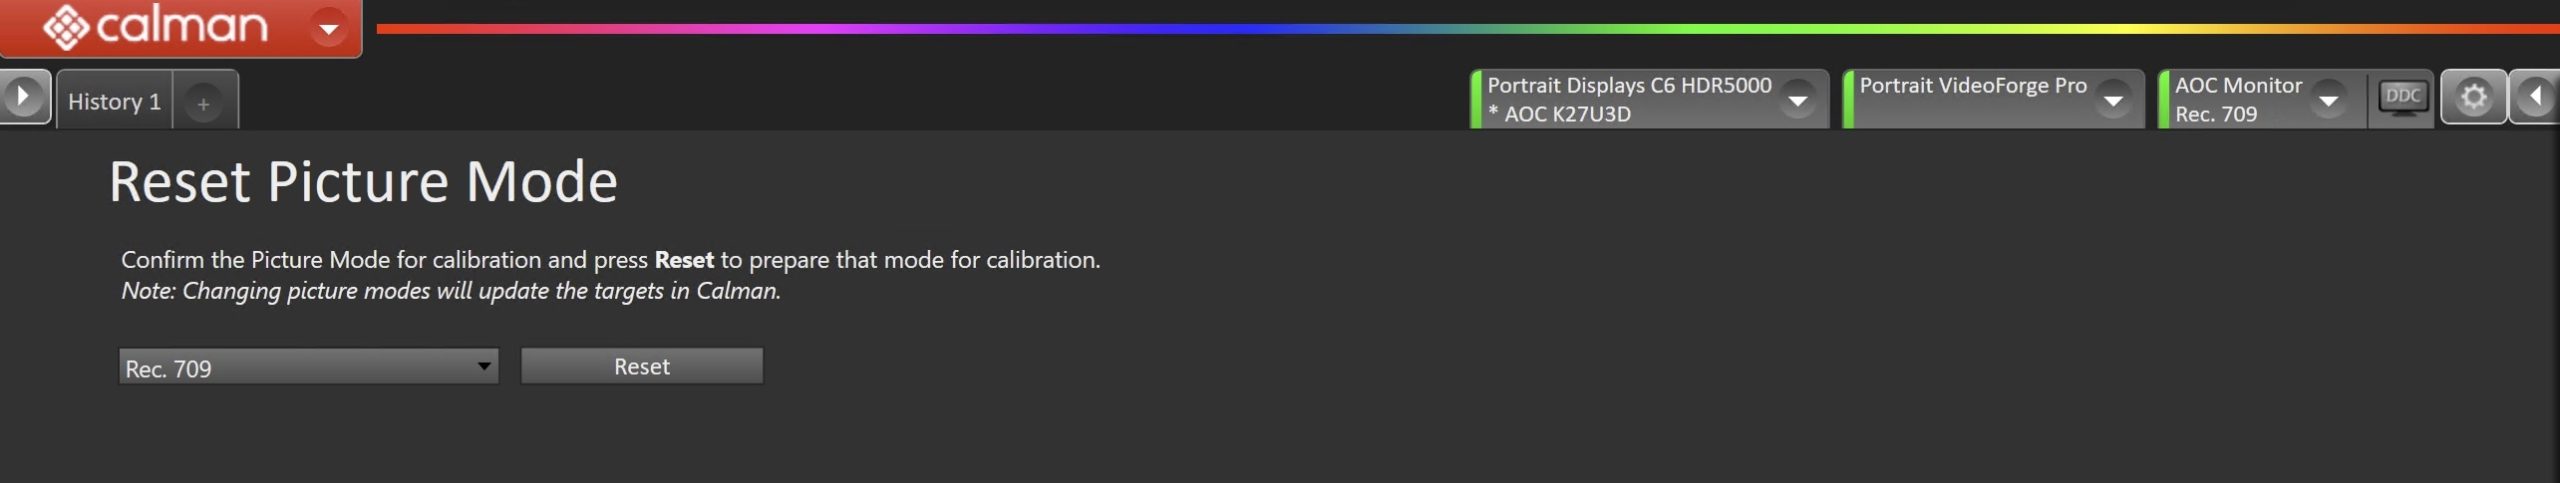
Task: Click the Calman logo icon
Action: coord(66,27)
